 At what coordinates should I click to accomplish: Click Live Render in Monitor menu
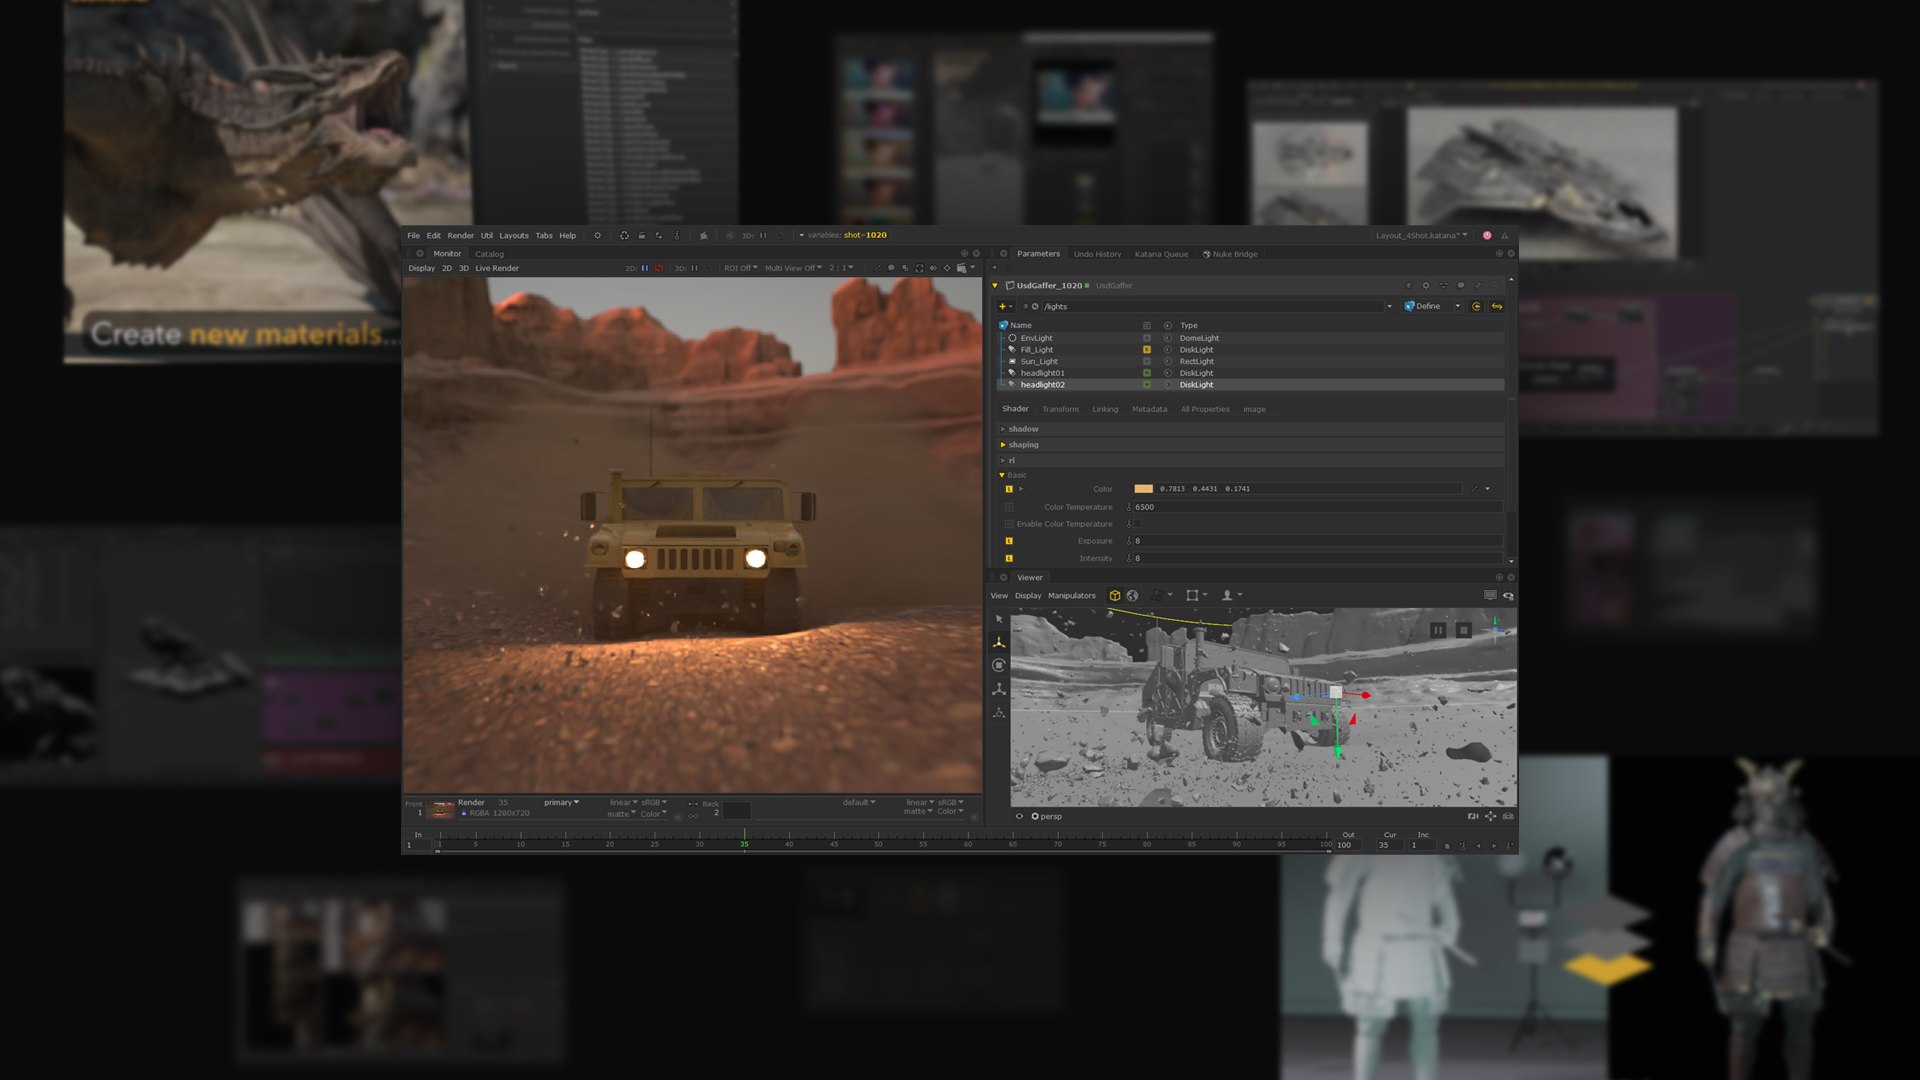[497, 268]
